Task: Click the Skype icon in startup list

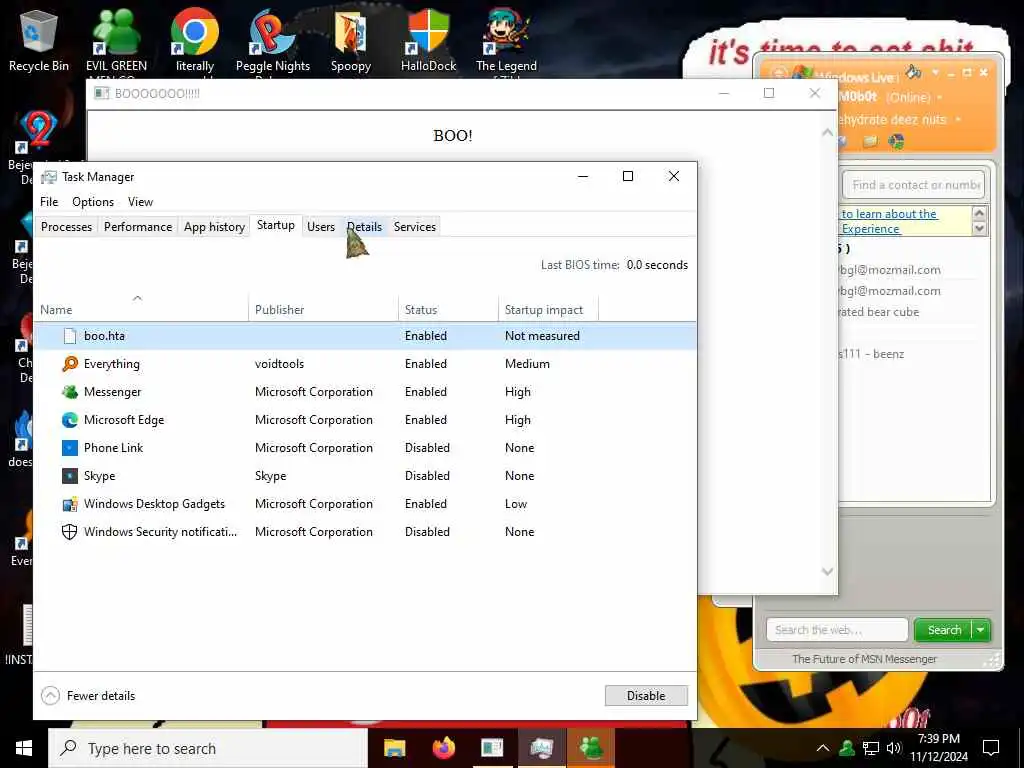Action: (70, 476)
